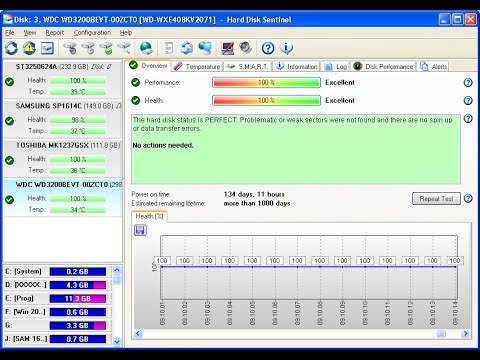Open the File menu
The height and width of the screenshot is (360, 480).
[10, 33]
